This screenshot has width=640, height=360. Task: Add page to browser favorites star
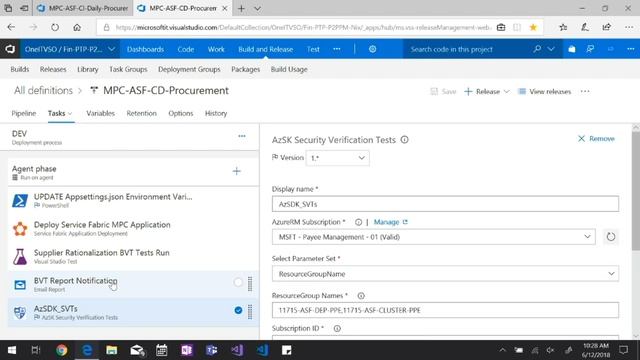coord(533,27)
